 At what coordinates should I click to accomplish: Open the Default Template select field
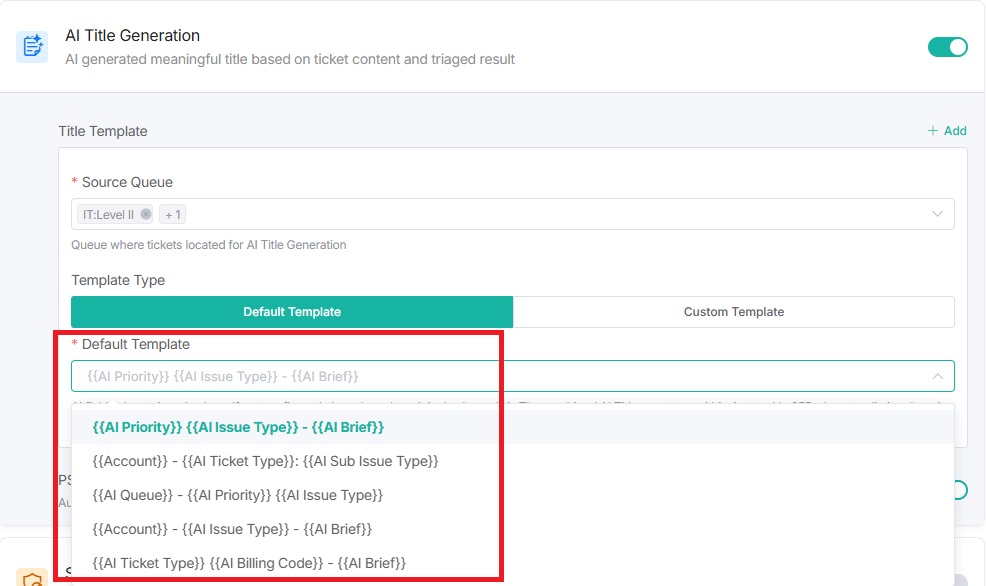pyautogui.click(x=500, y=376)
